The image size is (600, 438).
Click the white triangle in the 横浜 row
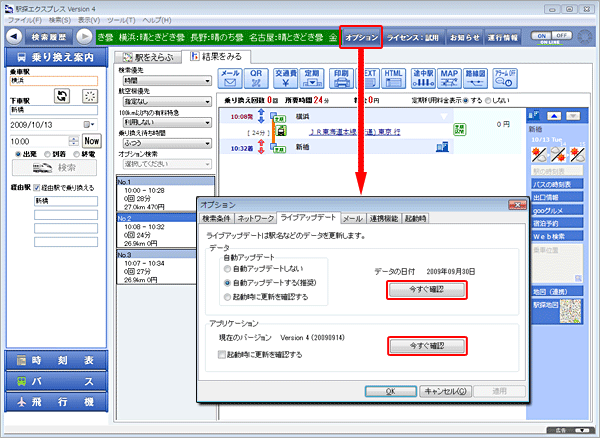pyautogui.click(x=444, y=116)
